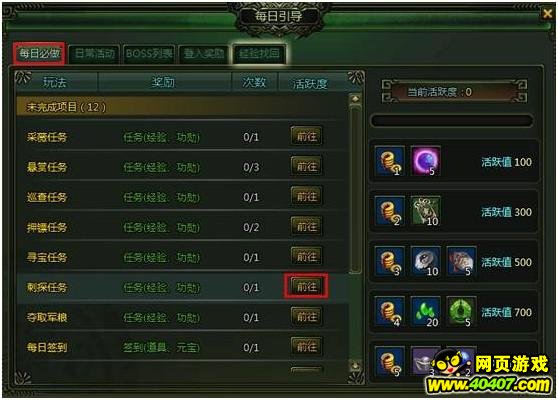
Task: Select silver stone icon in 活跃值 500 row
Action: pyautogui.click(x=426, y=261)
